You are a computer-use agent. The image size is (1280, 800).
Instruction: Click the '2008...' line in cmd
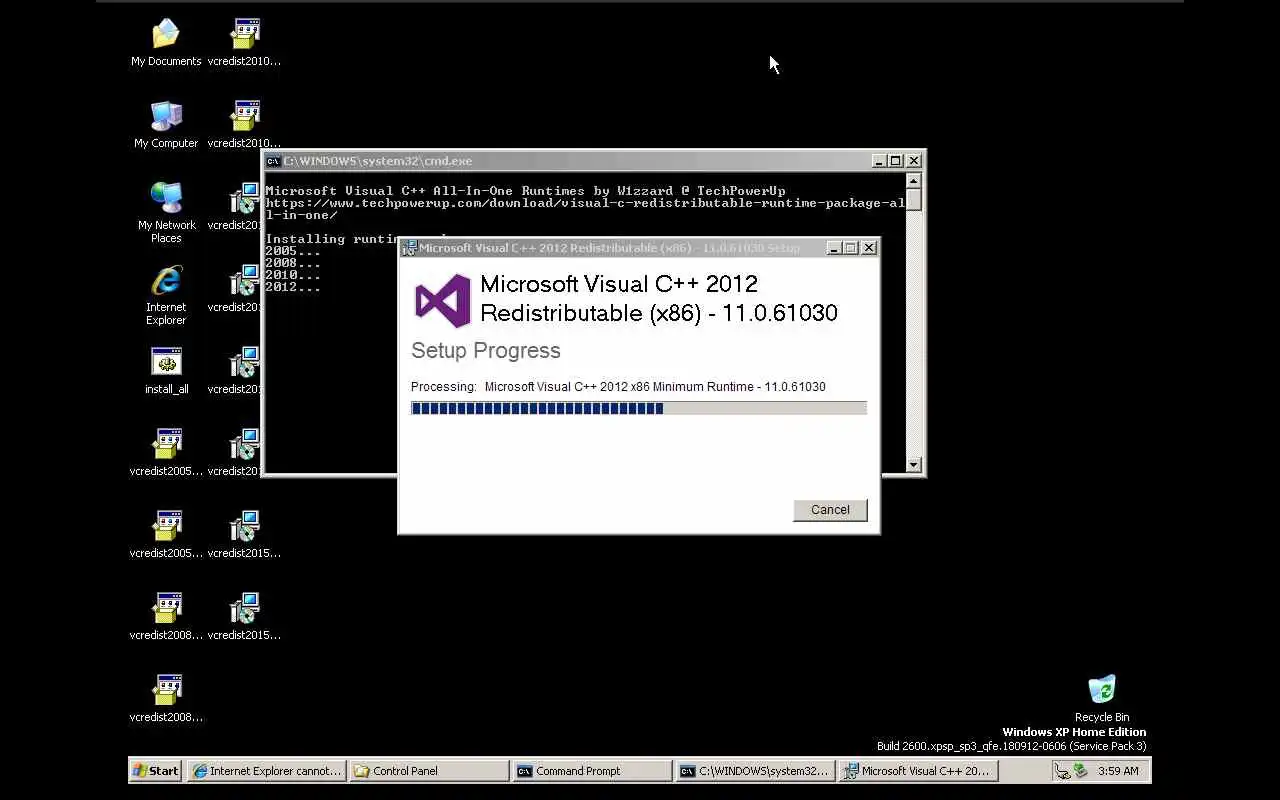pos(293,263)
